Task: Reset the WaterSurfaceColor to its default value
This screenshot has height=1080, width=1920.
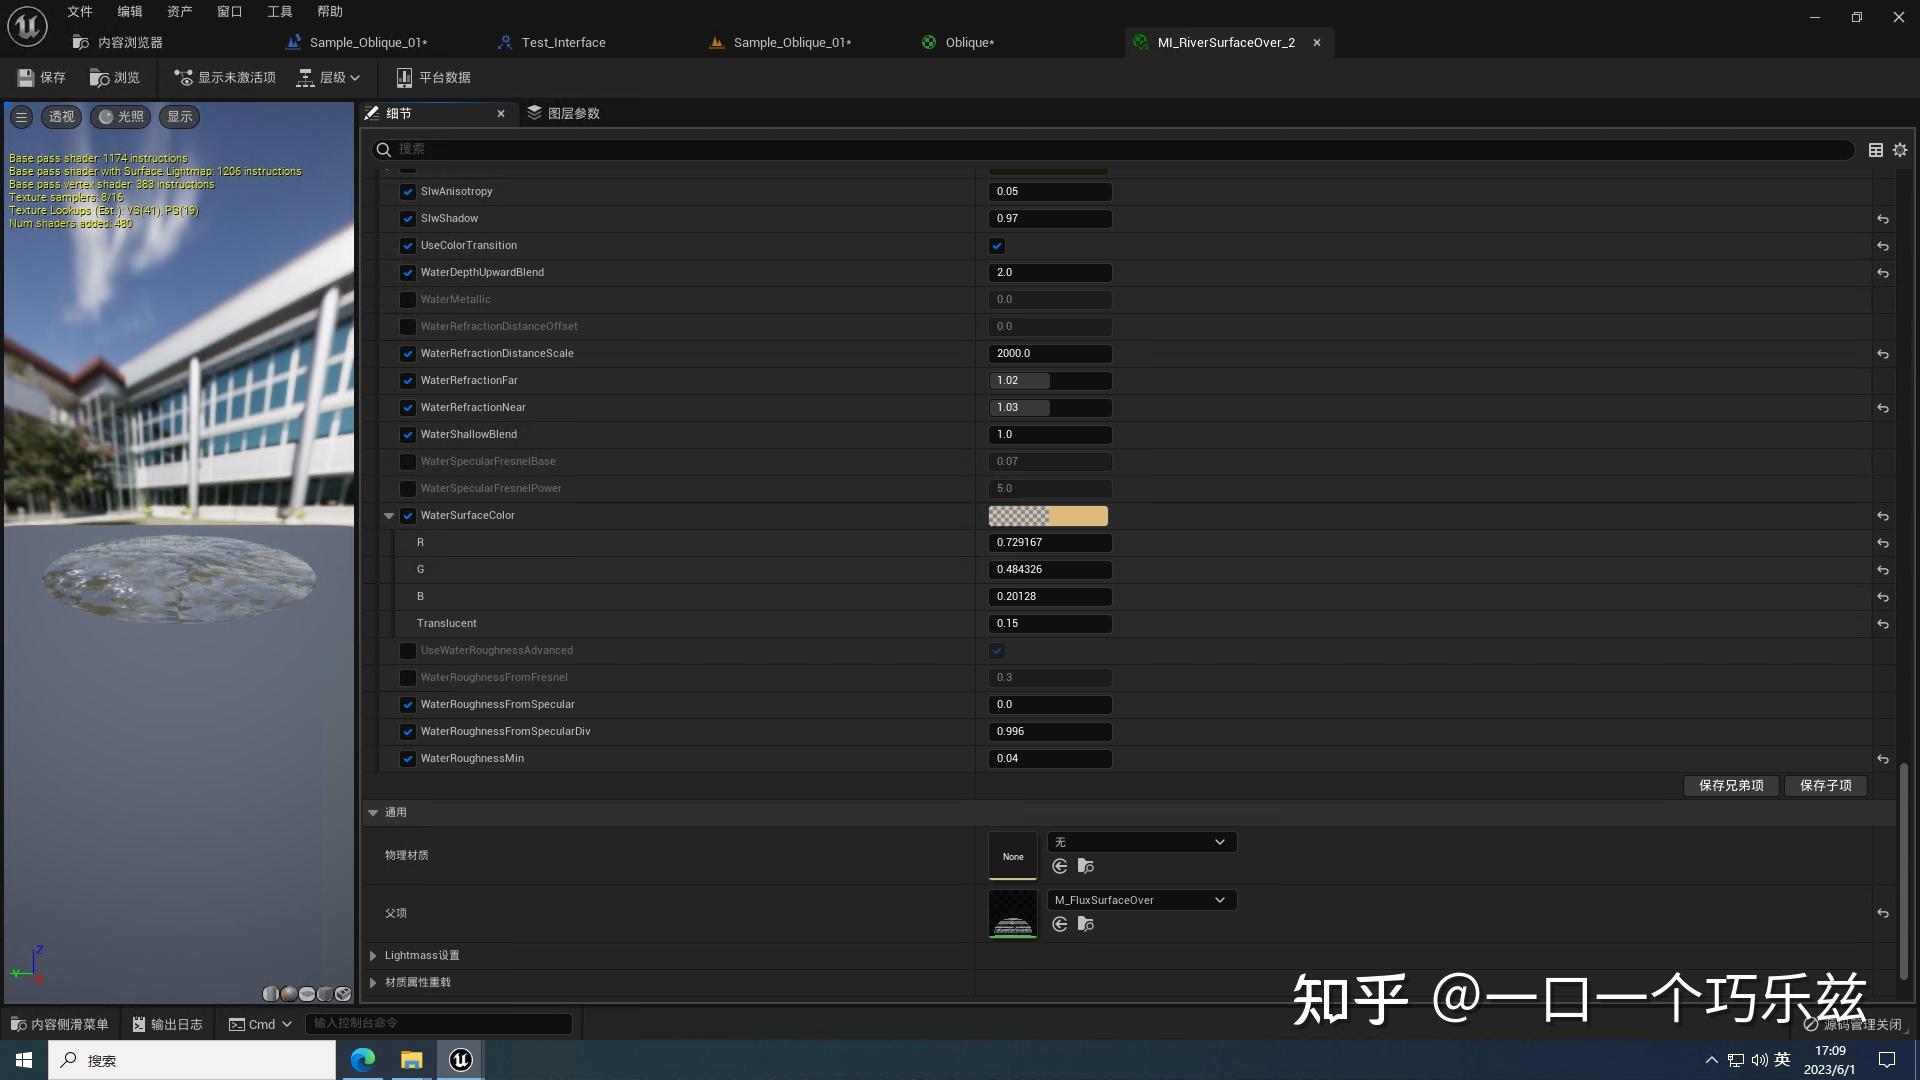Action: pyautogui.click(x=1882, y=516)
